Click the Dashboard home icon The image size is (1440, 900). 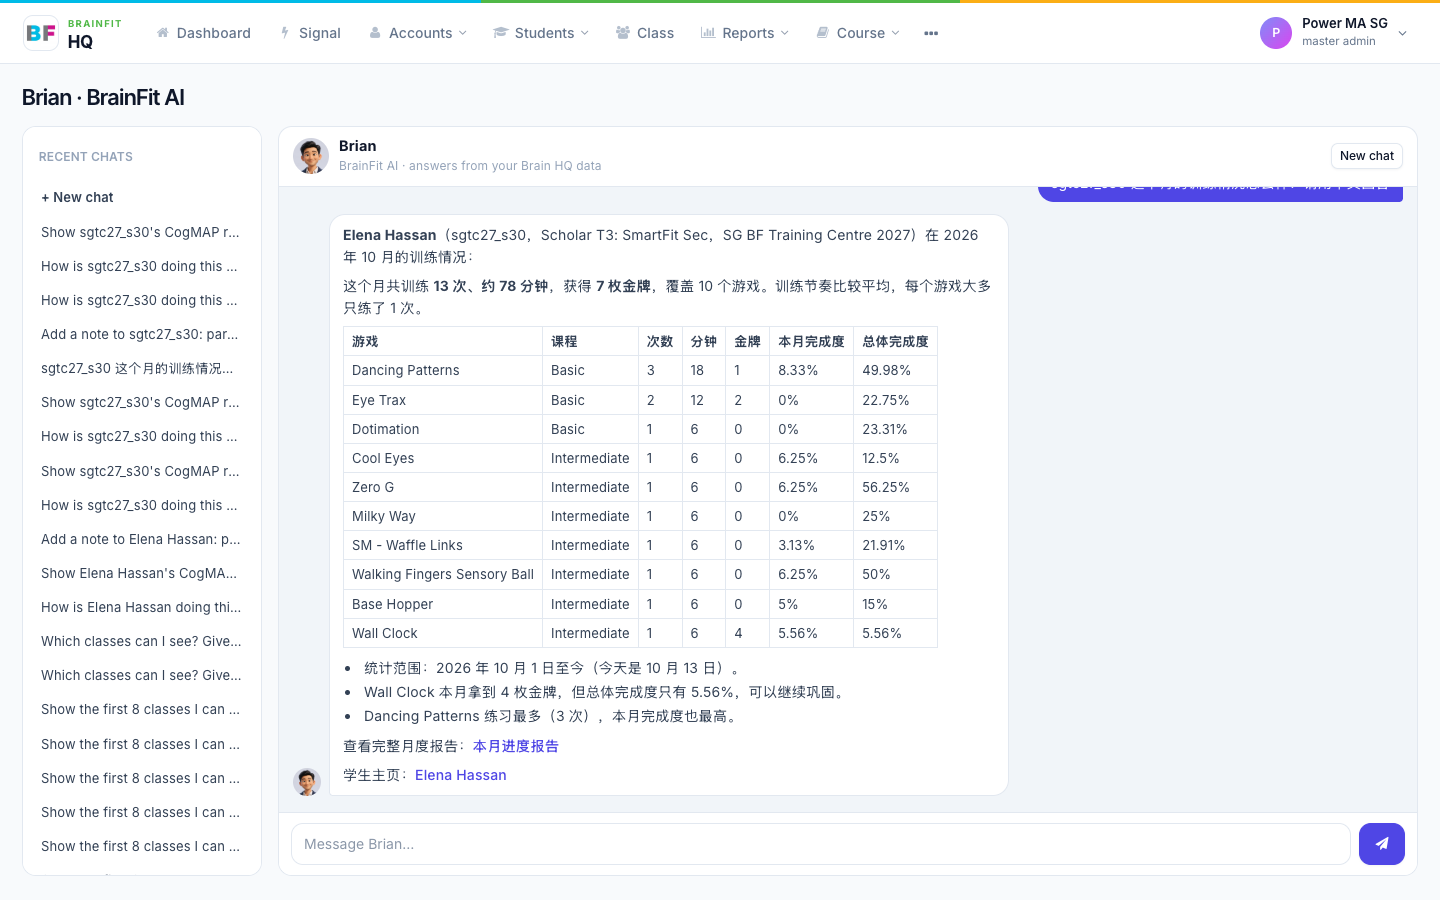click(x=163, y=33)
